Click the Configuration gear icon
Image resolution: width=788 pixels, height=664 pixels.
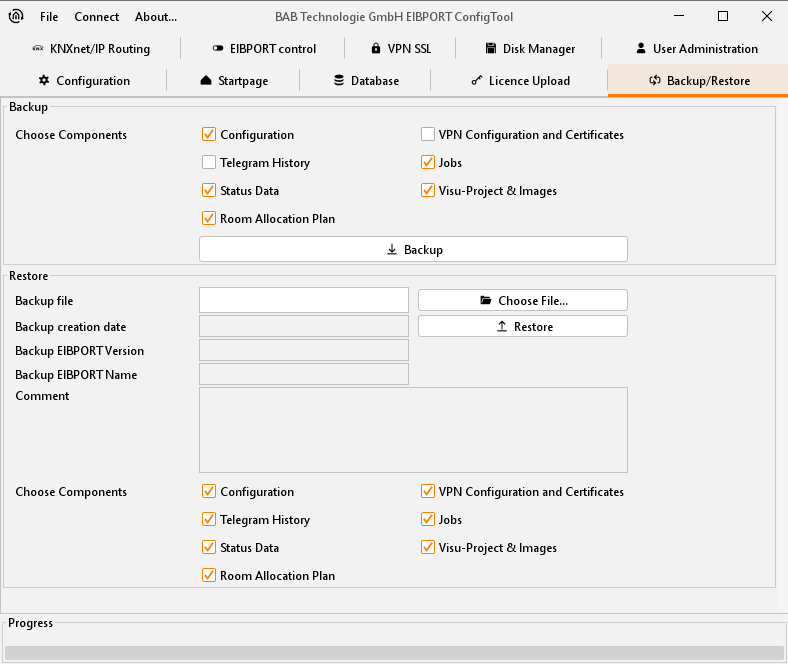[x=44, y=81]
